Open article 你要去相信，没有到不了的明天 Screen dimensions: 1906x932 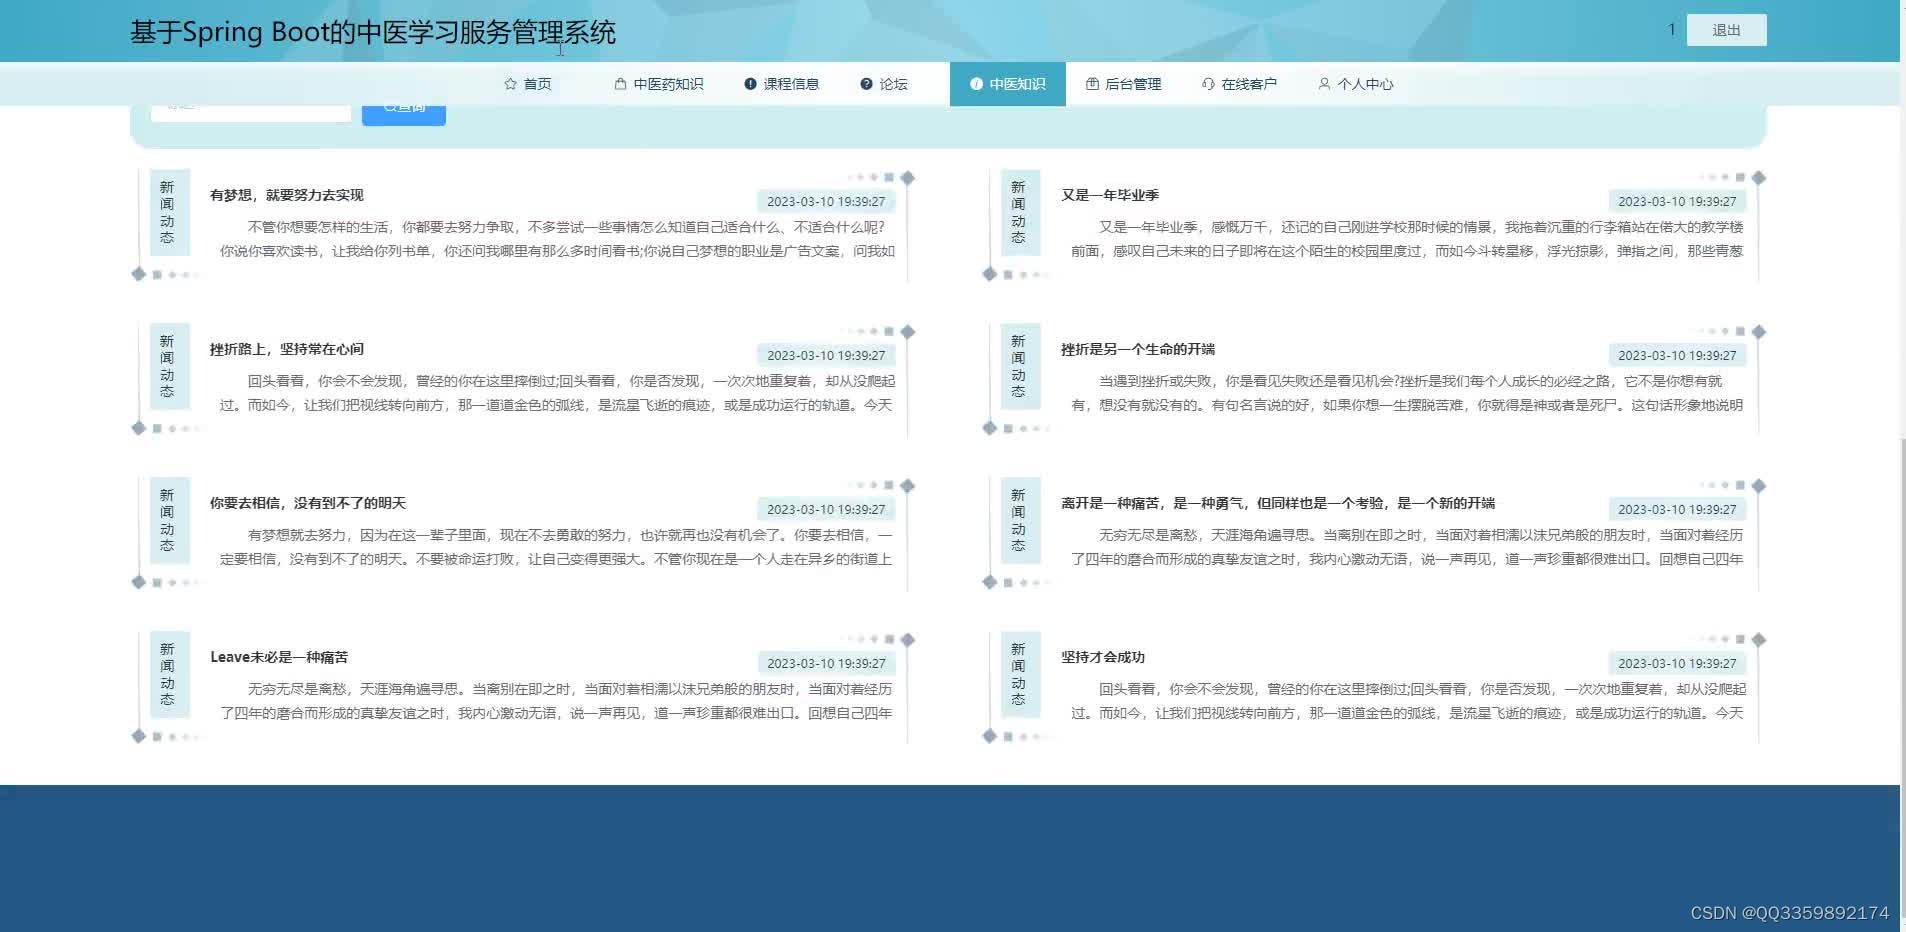point(308,503)
